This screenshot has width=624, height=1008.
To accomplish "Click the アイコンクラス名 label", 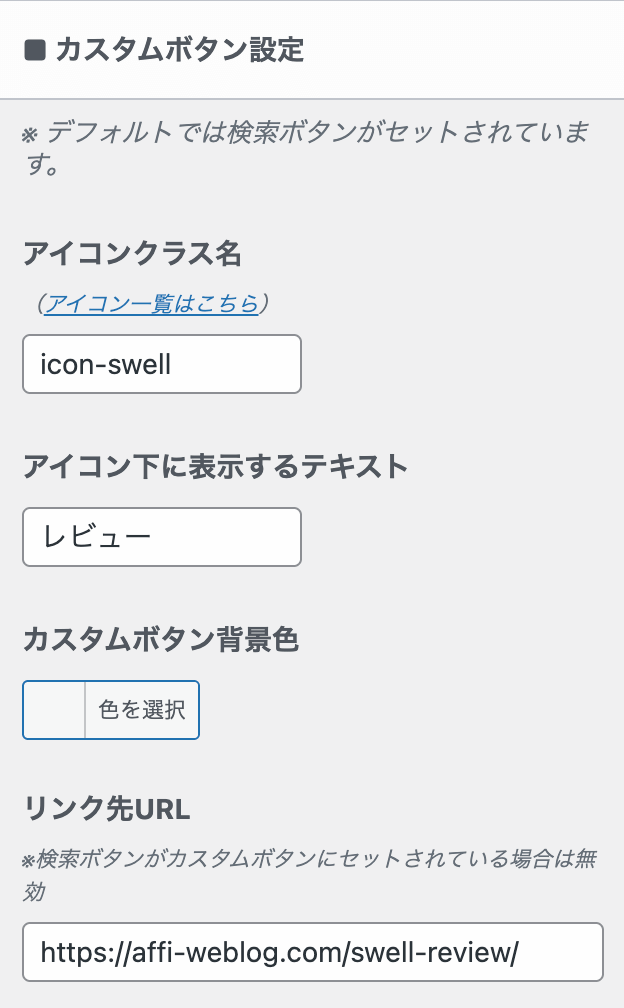I will (132, 254).
